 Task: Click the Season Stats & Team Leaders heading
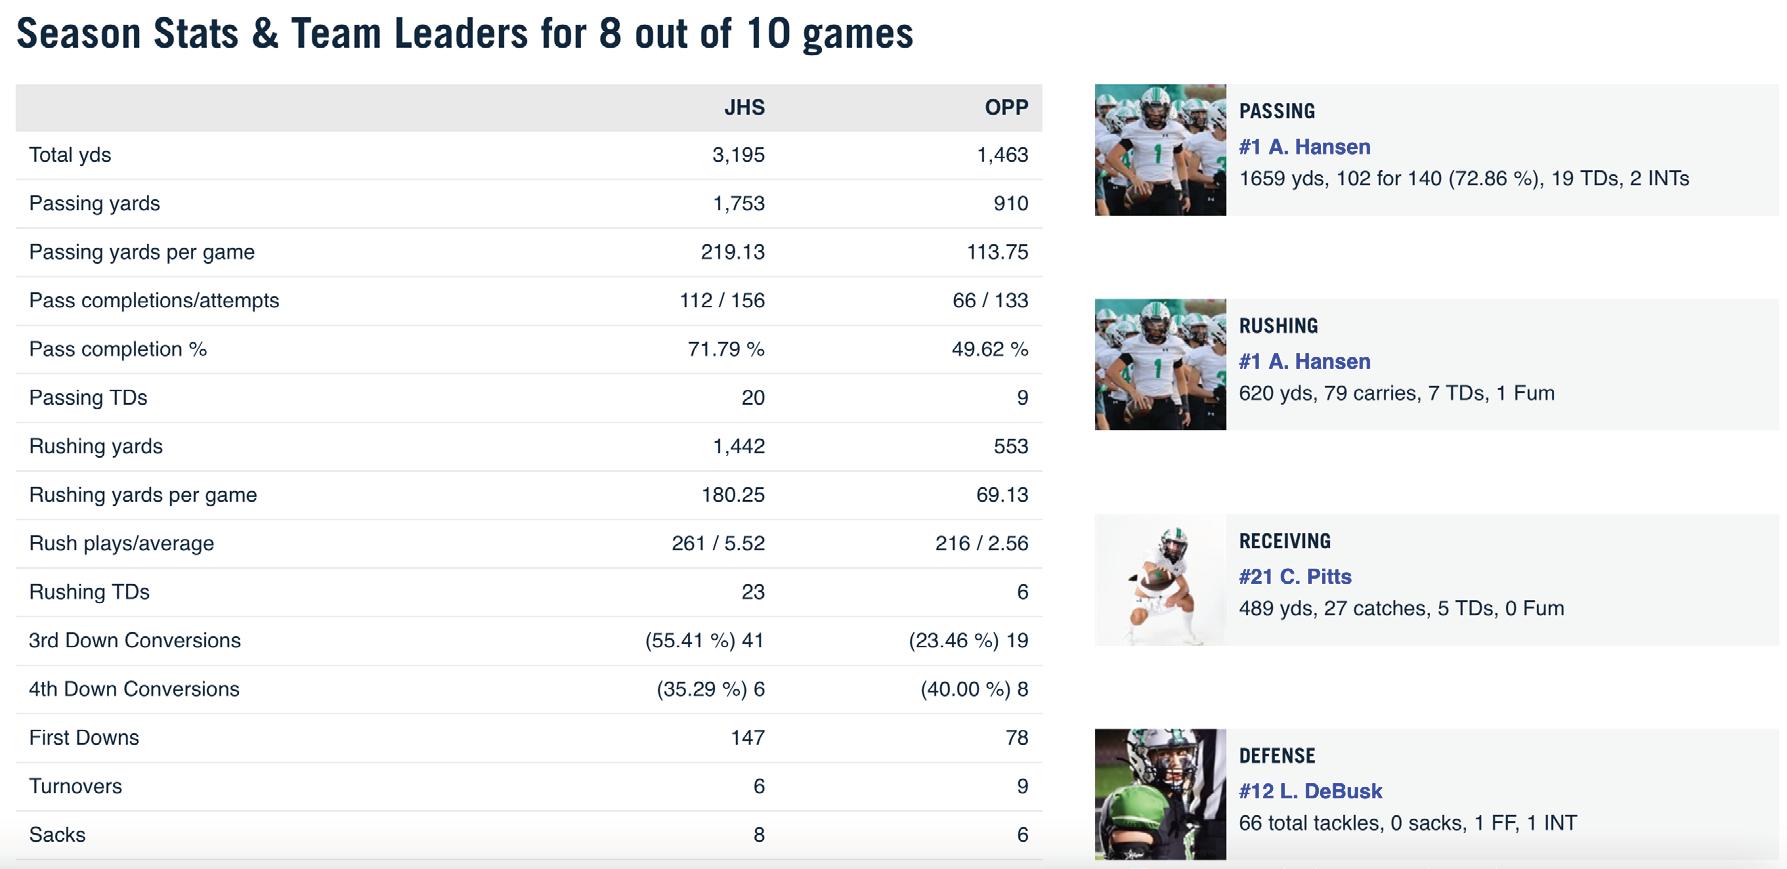click(x=465, y=34)
